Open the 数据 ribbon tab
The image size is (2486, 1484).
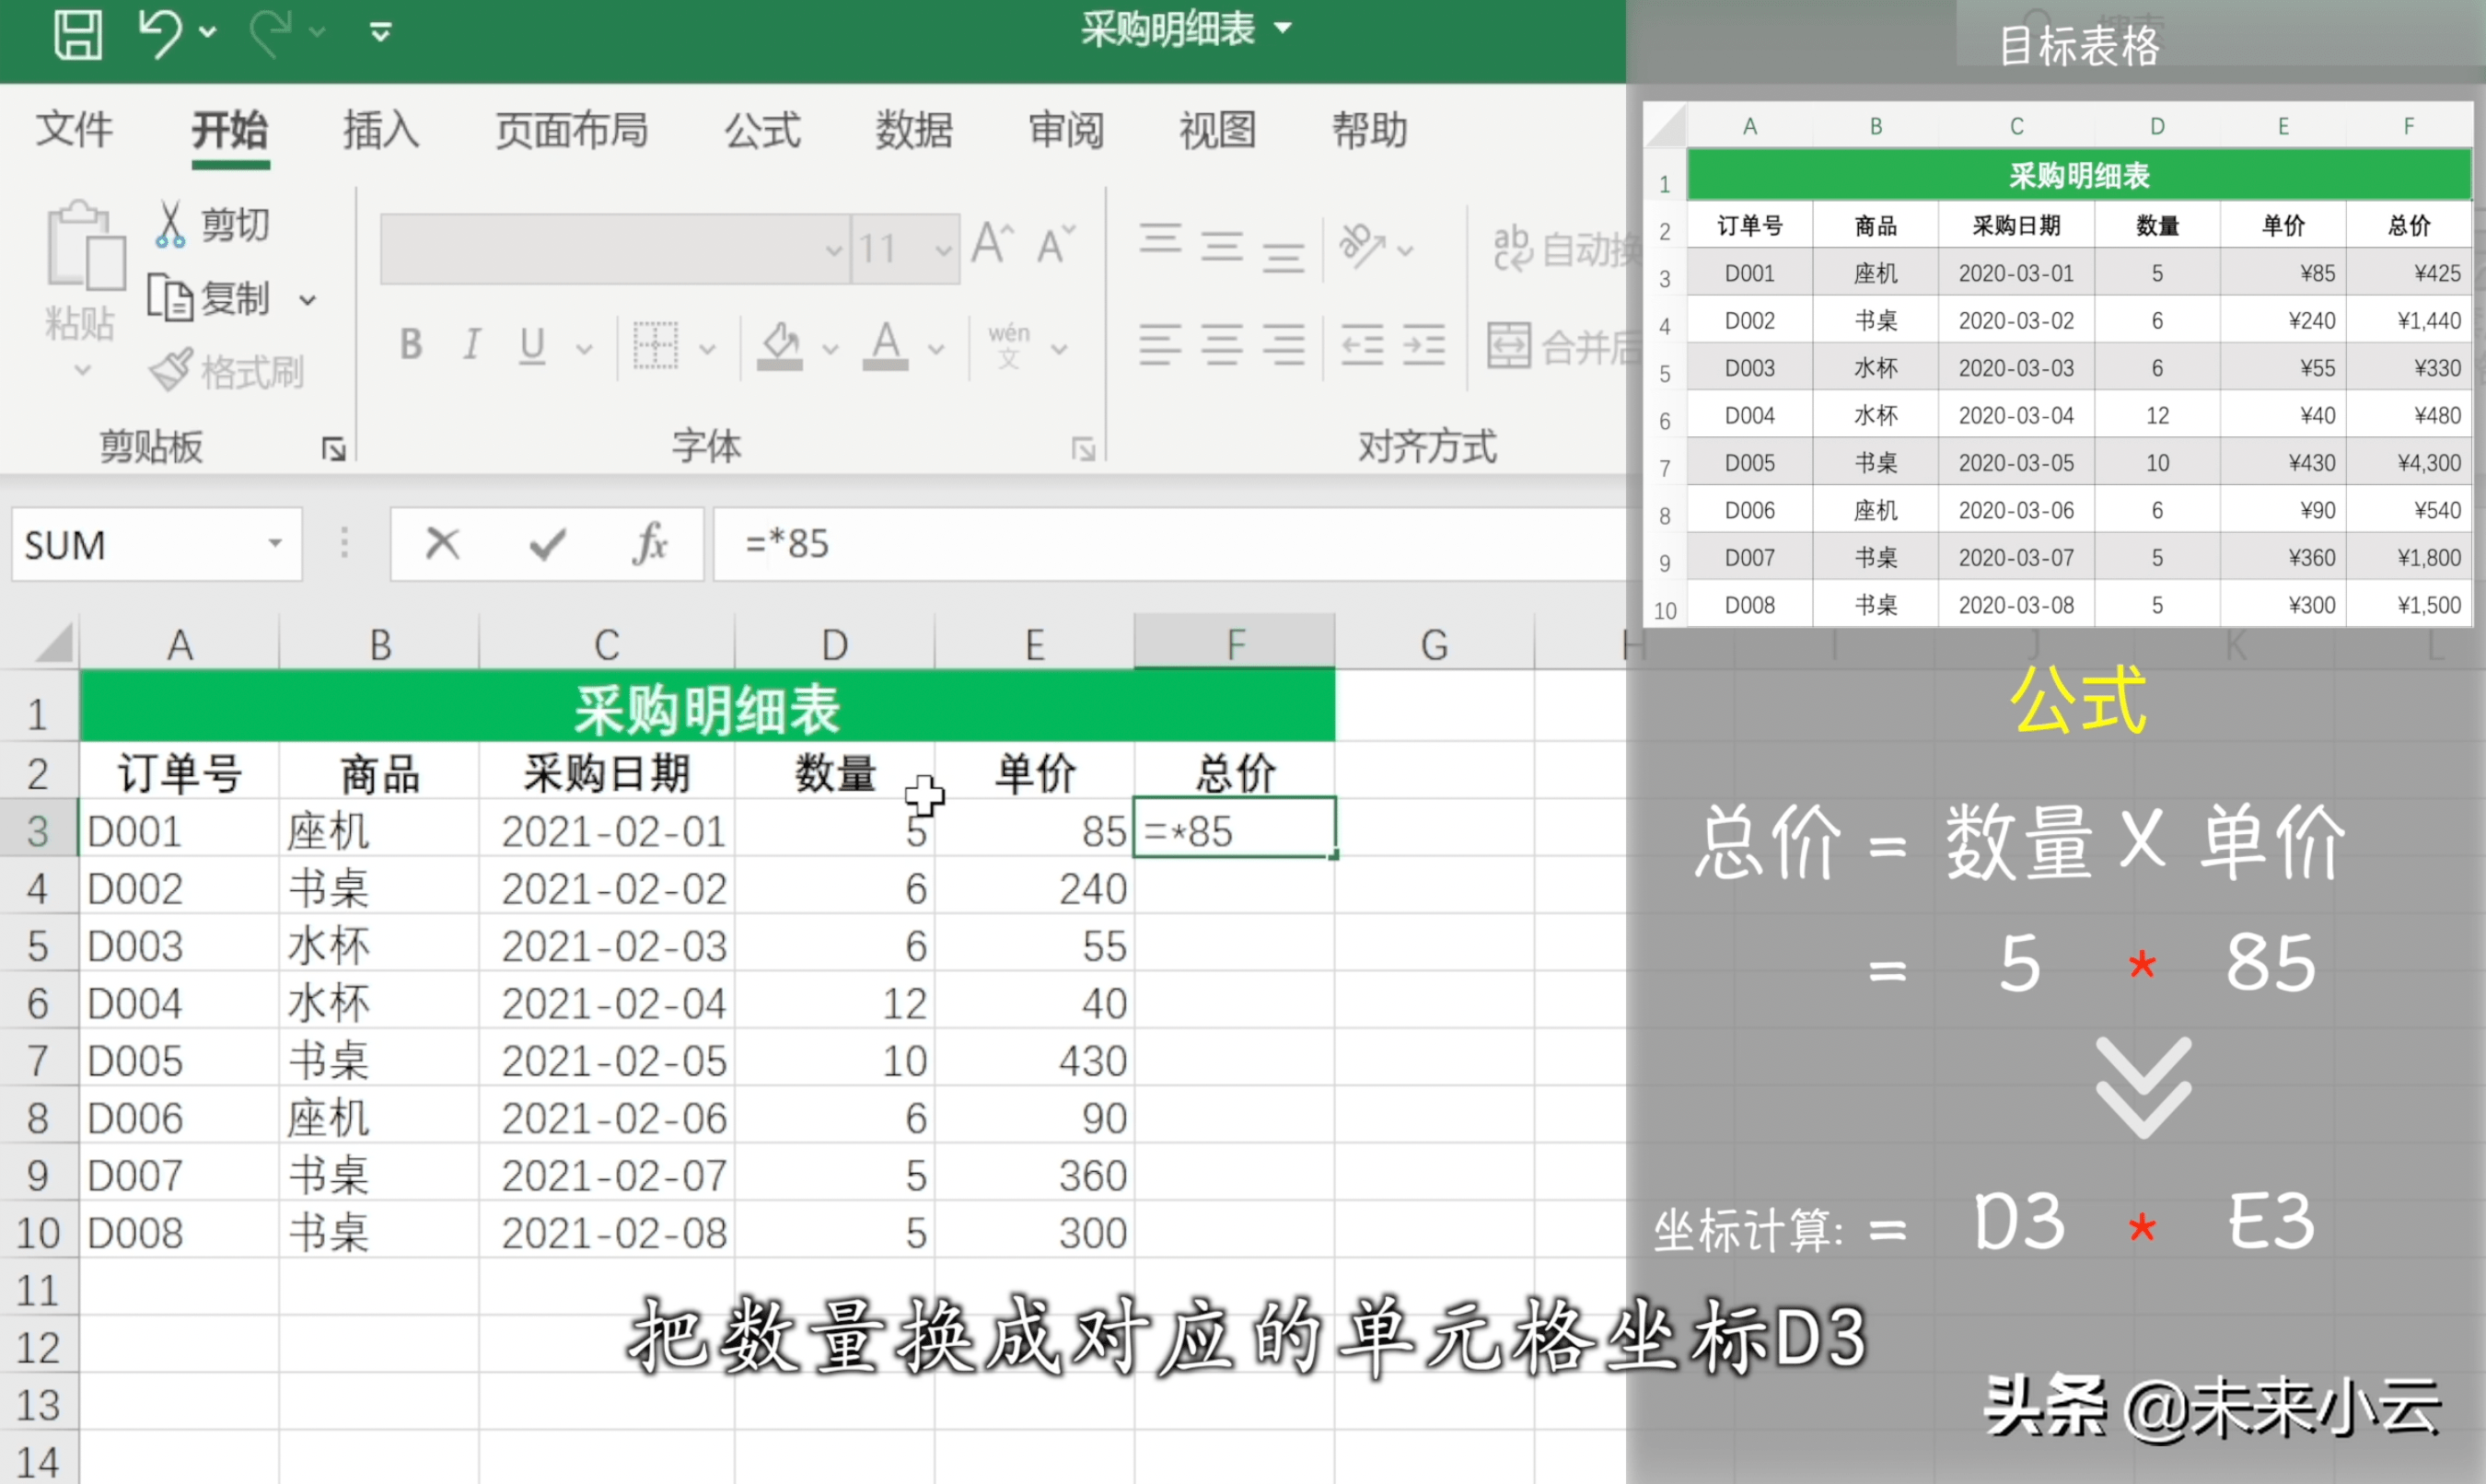(x=914, y=130)
